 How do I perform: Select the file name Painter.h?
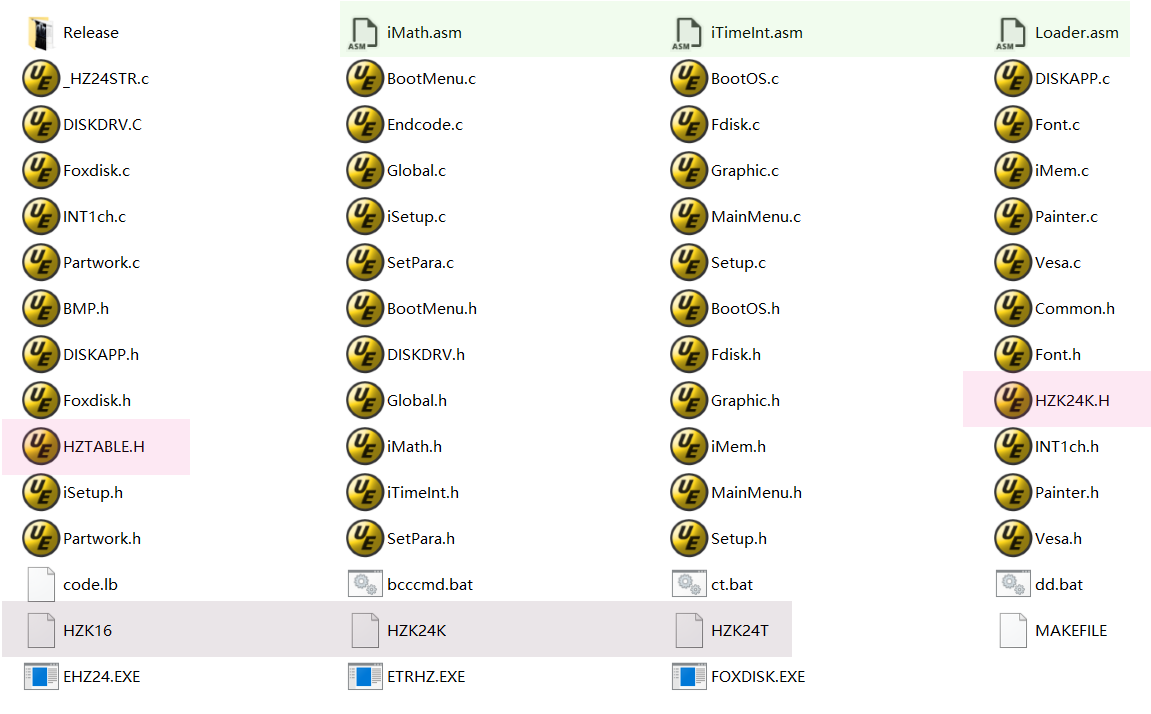coord(1067,493)
